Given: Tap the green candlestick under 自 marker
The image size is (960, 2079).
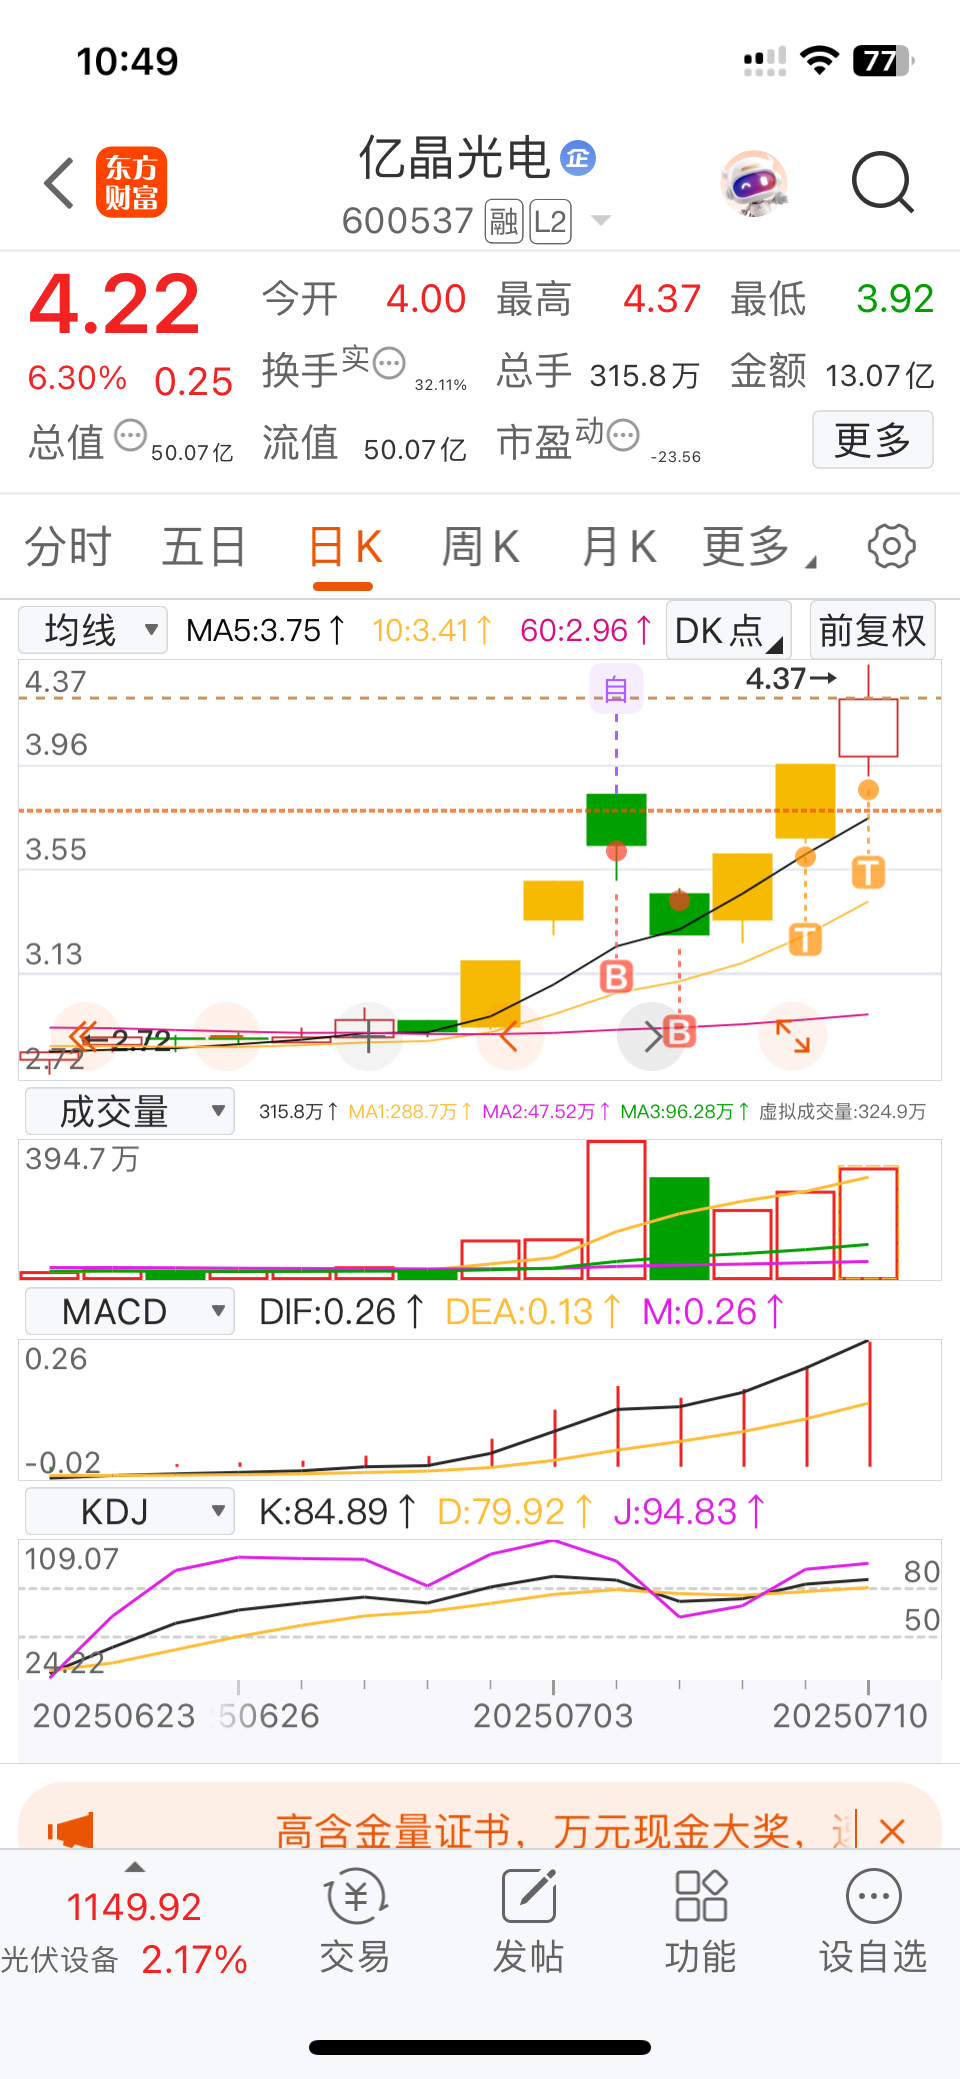Looking at the screenshot, I should click(x=616, y=819).
